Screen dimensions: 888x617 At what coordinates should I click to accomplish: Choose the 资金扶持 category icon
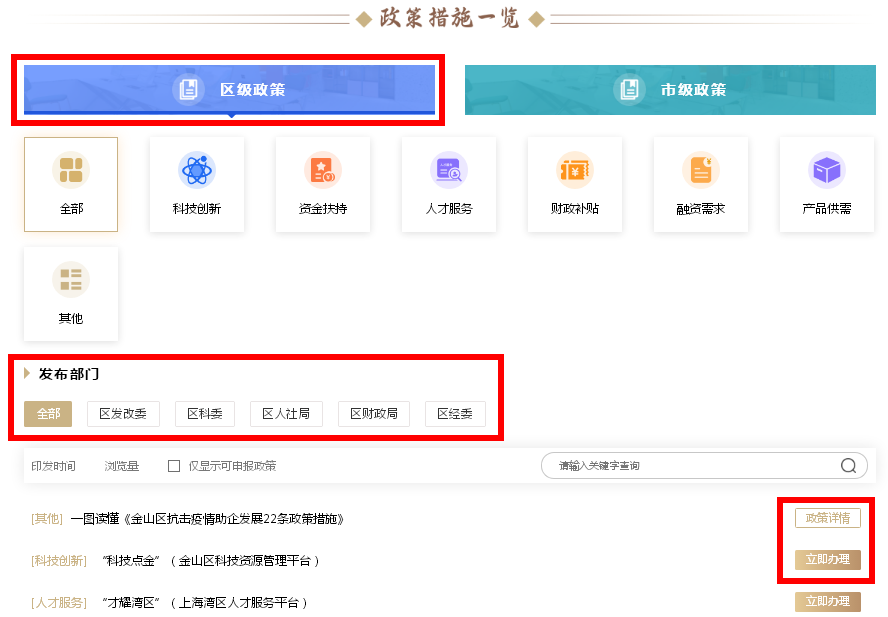pos(323,171)
